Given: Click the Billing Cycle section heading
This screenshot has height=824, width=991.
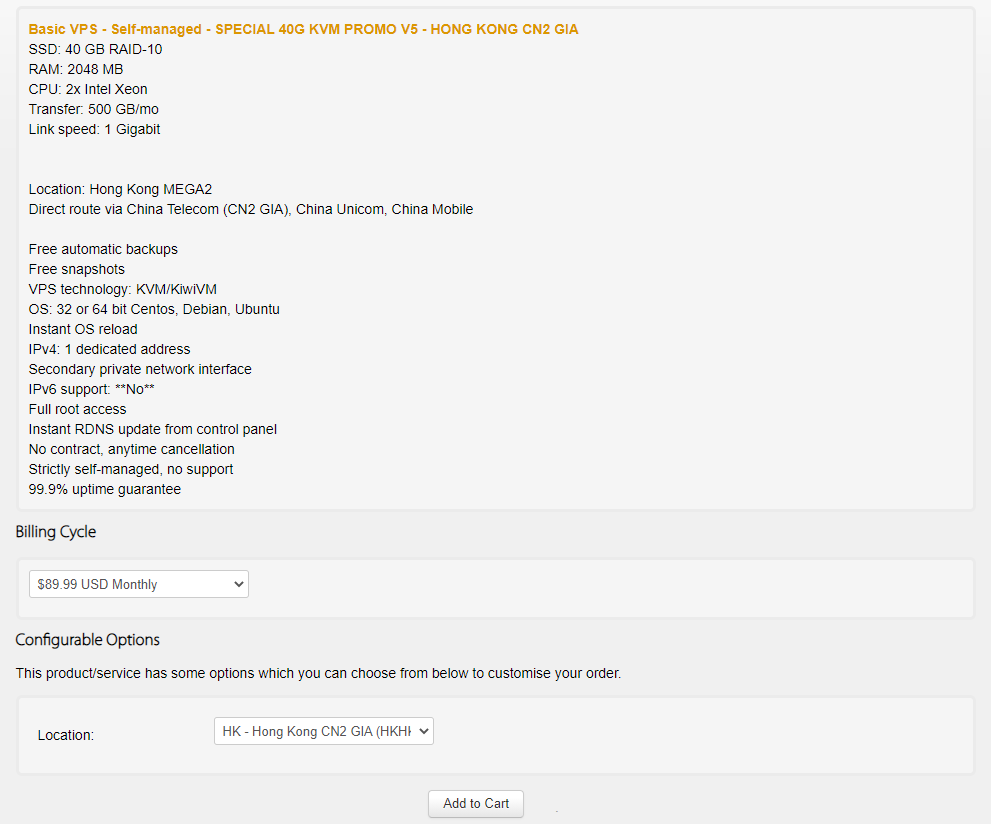Looking at the screenshot, I should 56,532.
